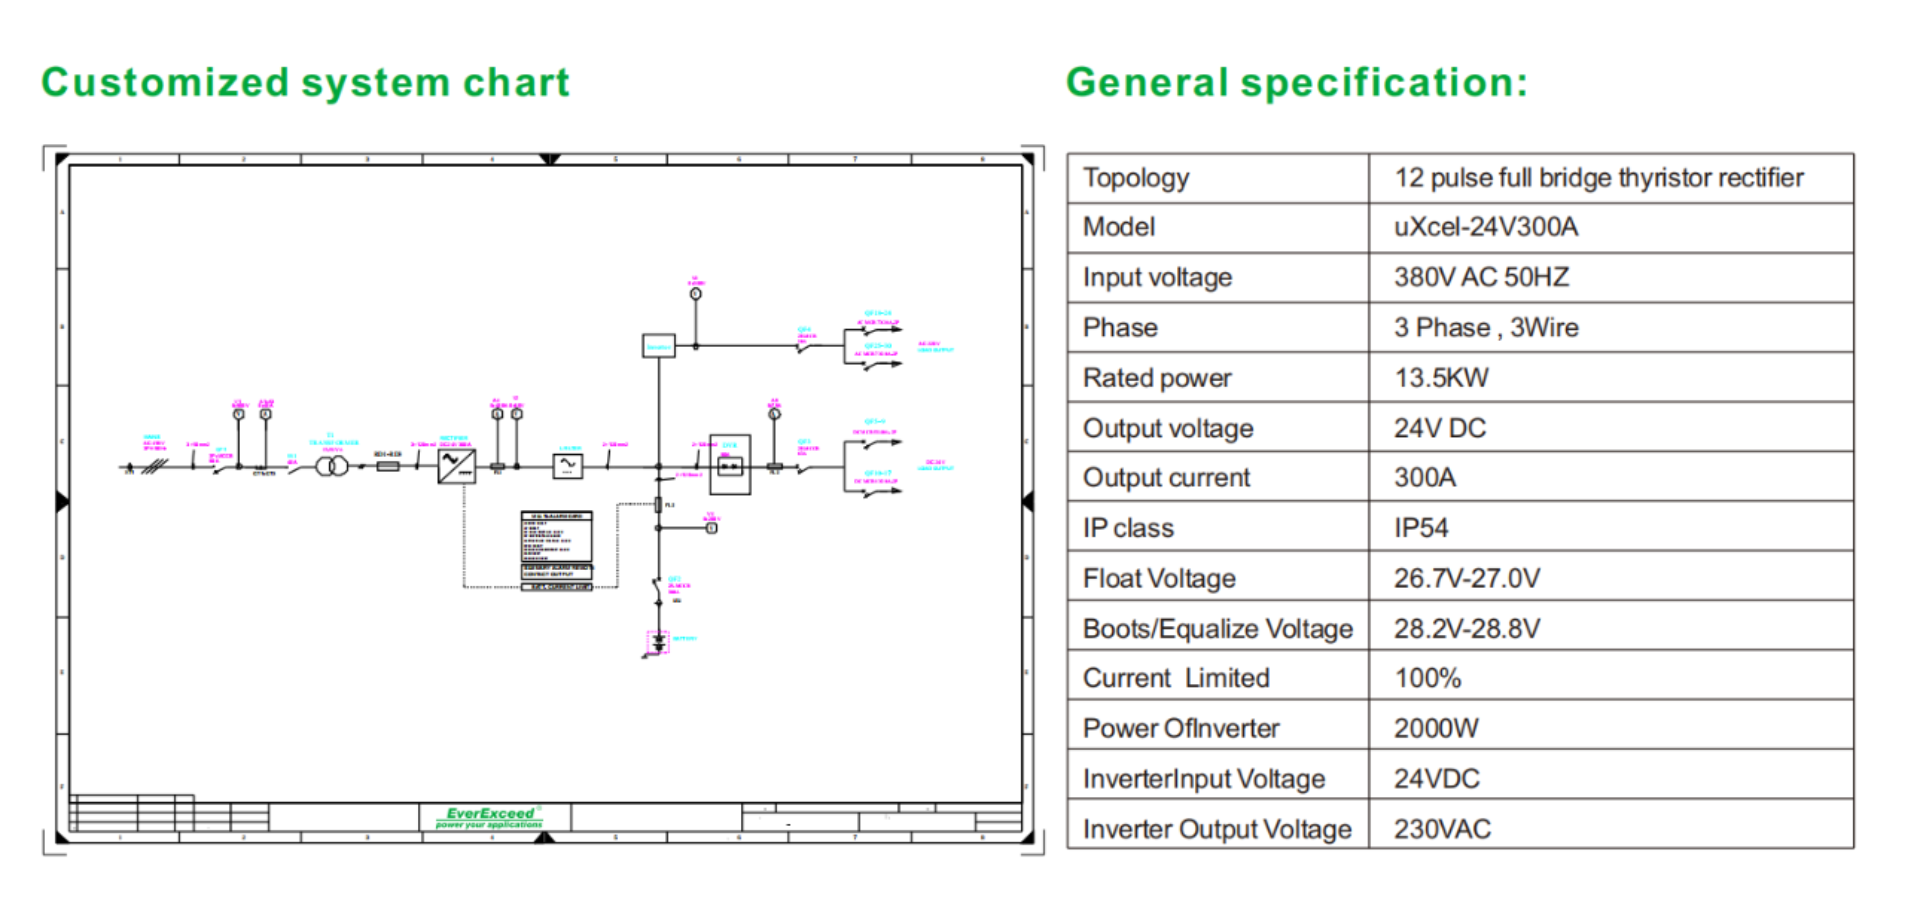The width and height of the screenshot is (1920, 900).
Task: Click the Float Voltage row label
Action: 1159,578
